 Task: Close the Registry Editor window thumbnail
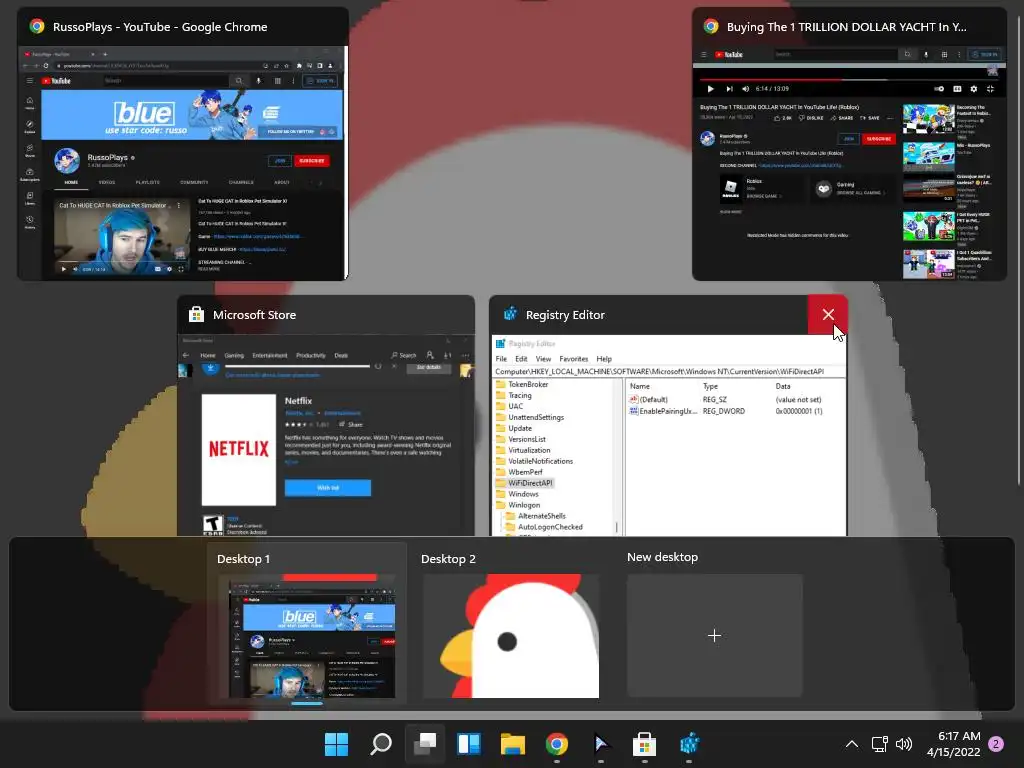[827, 315]
